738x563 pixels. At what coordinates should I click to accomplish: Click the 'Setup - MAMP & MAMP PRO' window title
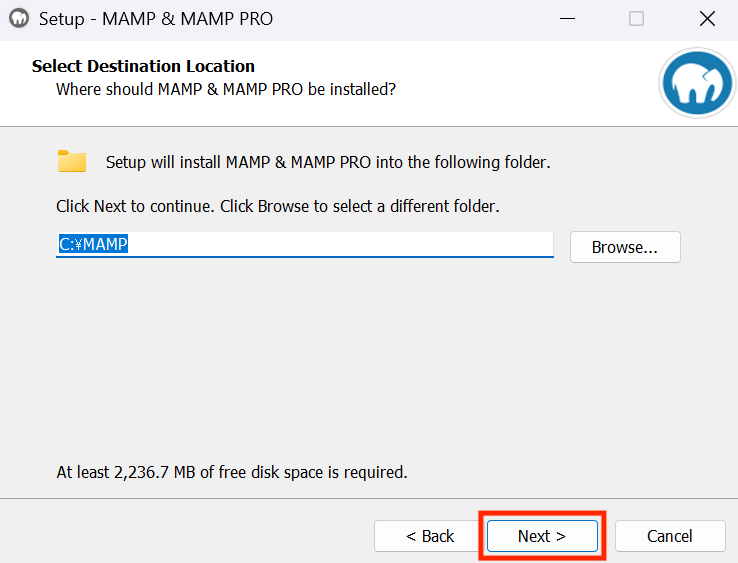pos(156,19)
